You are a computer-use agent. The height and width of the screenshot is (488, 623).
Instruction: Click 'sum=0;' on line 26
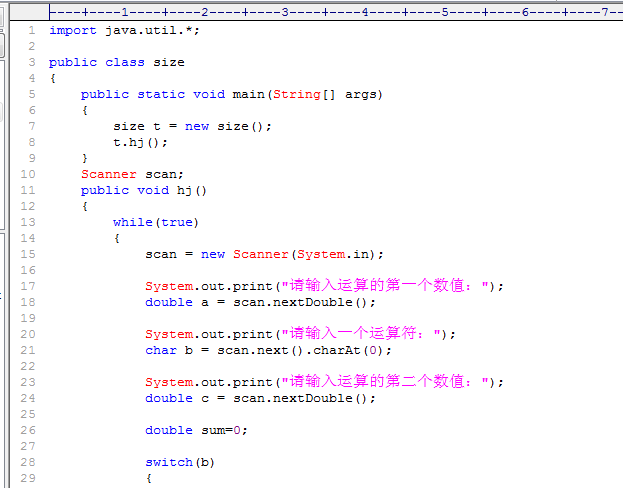click(x=224, y=430)
